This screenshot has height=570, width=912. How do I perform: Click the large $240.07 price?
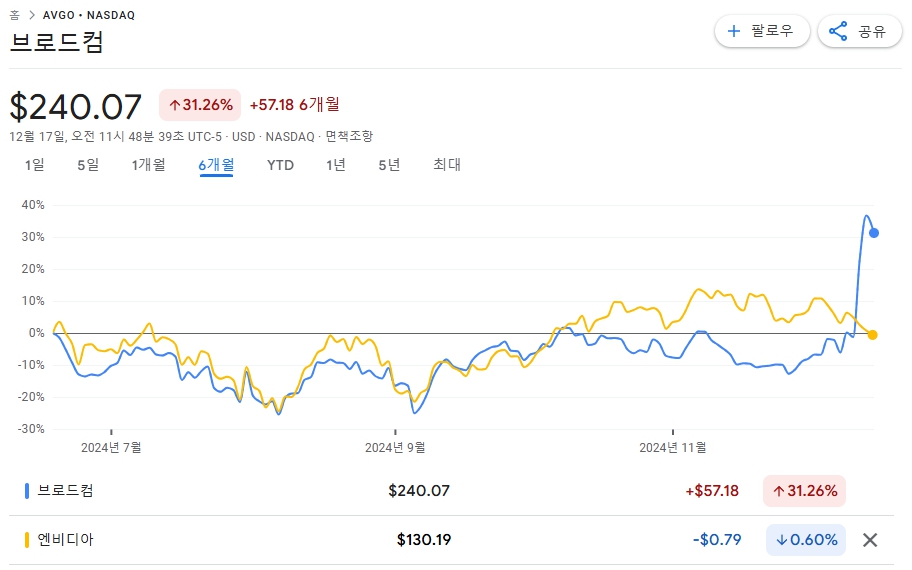[76, 107]
